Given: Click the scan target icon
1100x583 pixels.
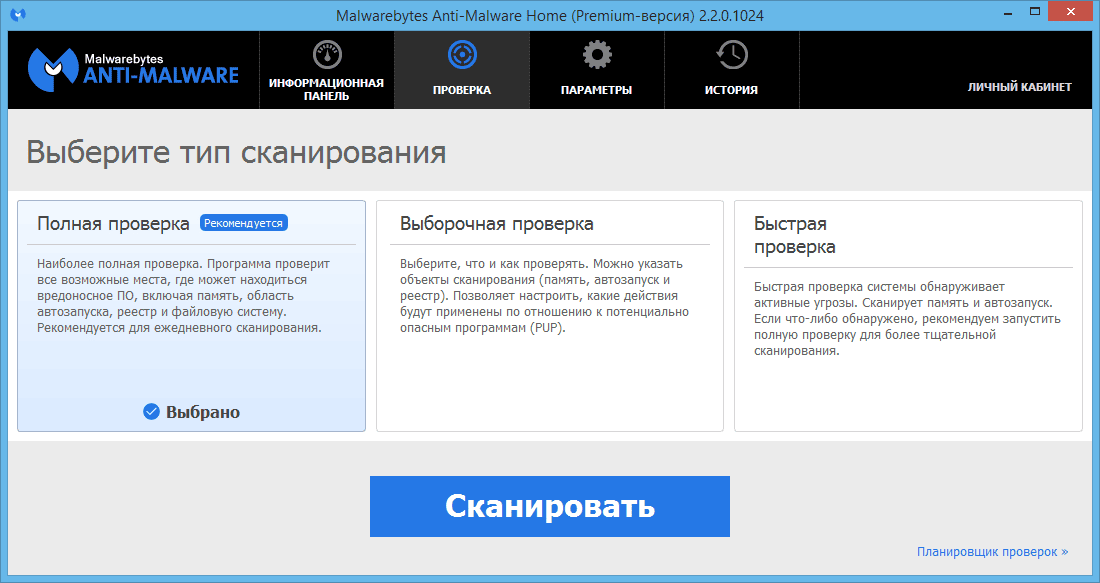Looking at the screenshot, I should 462,55.
